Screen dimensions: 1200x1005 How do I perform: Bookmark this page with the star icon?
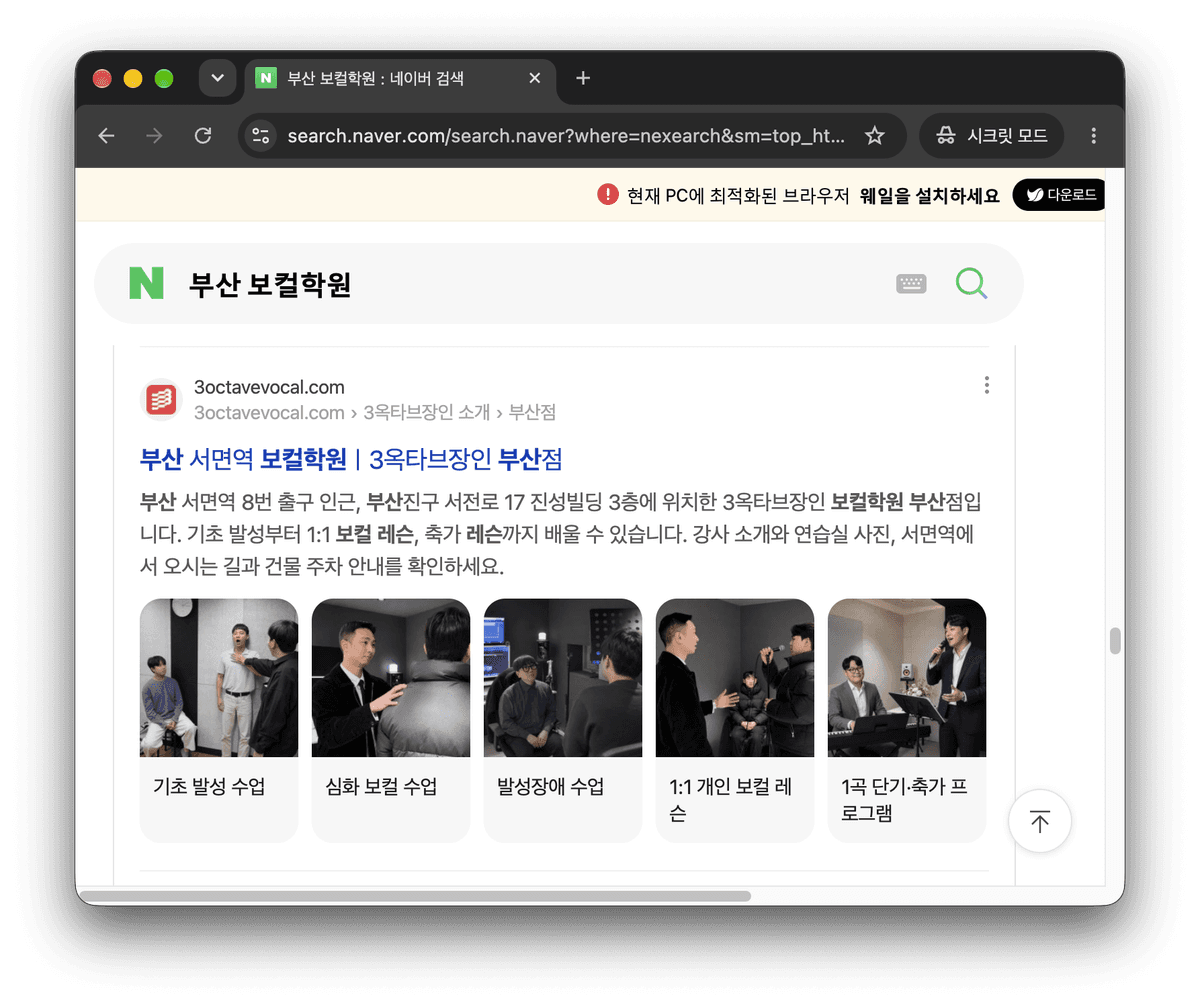pos(875,135)
